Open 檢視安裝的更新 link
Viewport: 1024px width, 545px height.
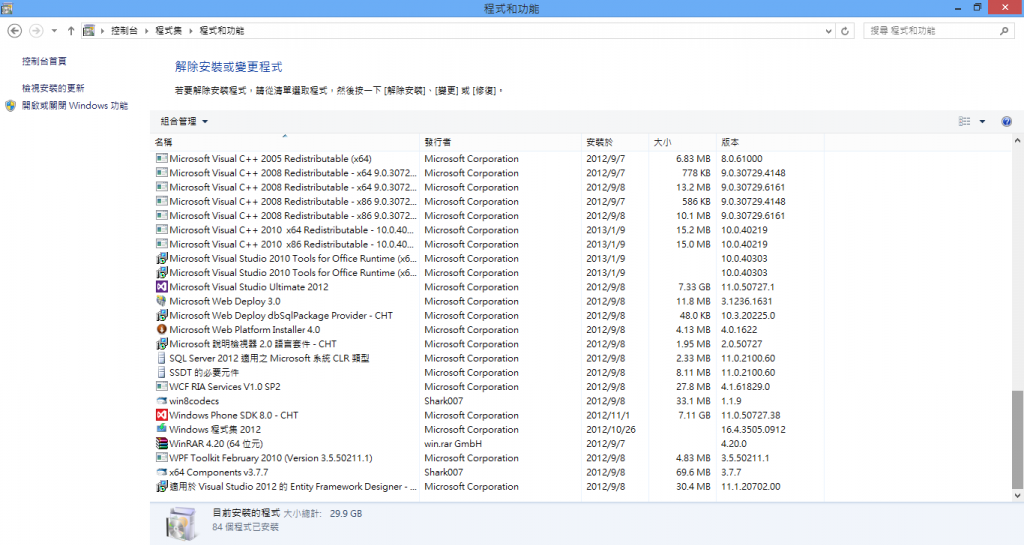(53, 88)
